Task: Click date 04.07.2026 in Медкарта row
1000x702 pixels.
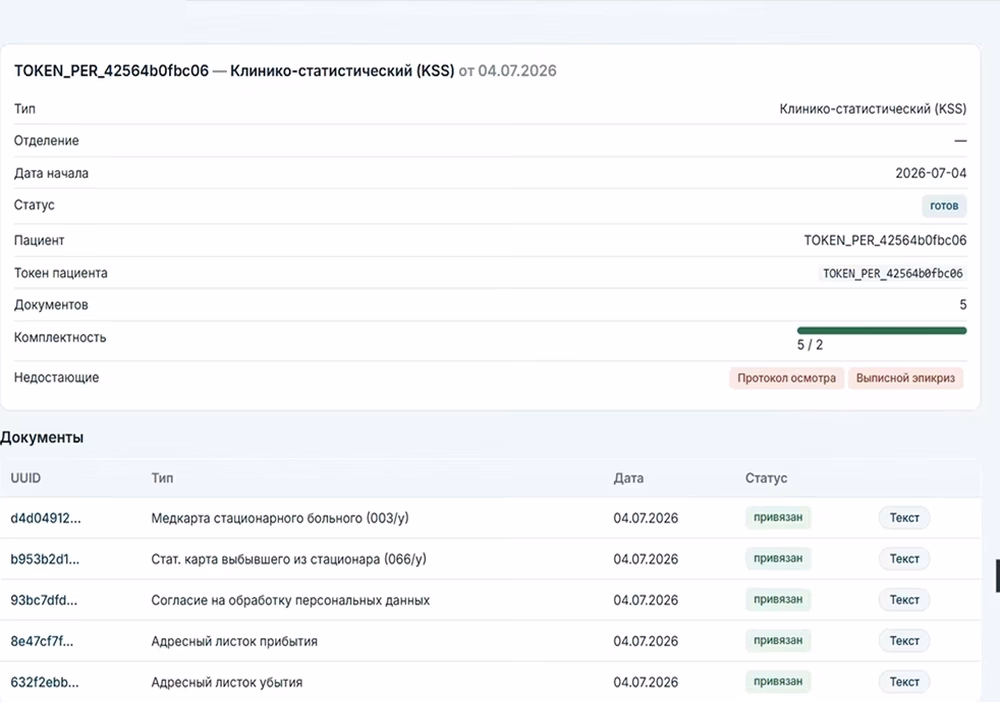Action: coord(645,518)
